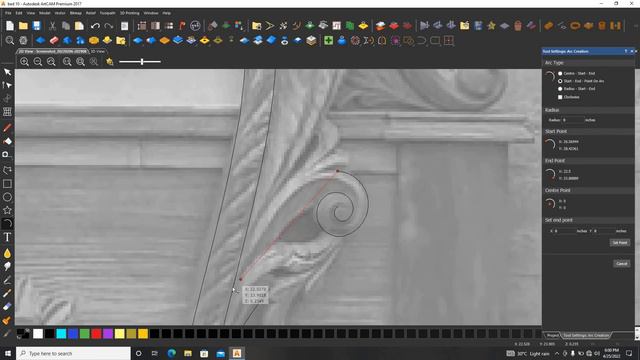Switch to the 3D View tab
Image resolution: width=640 pixels, height=360 pixels.
point(98,51)
